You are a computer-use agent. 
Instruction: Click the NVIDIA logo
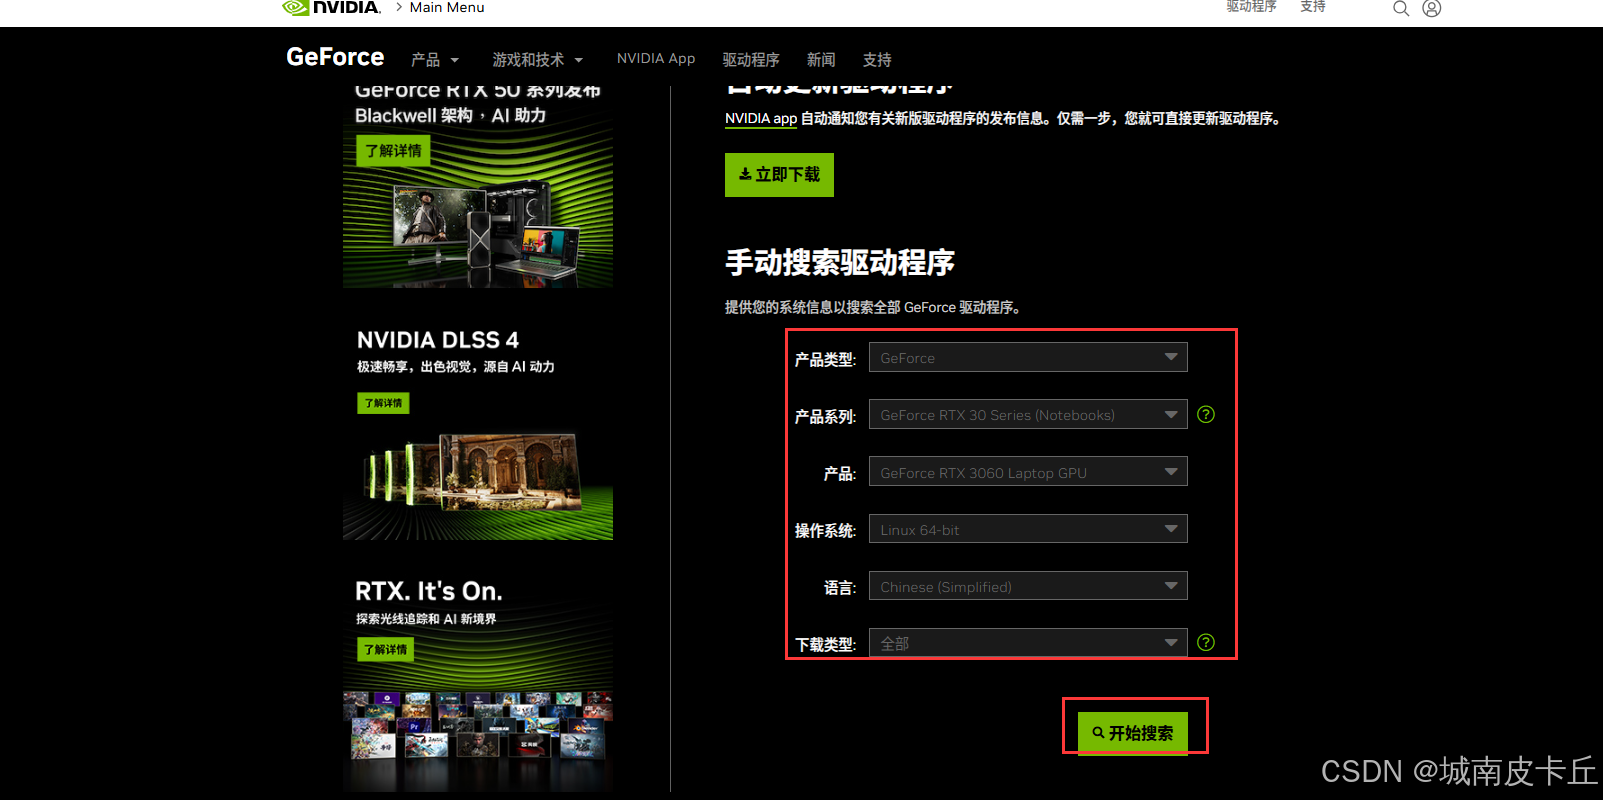click(331, 7)
